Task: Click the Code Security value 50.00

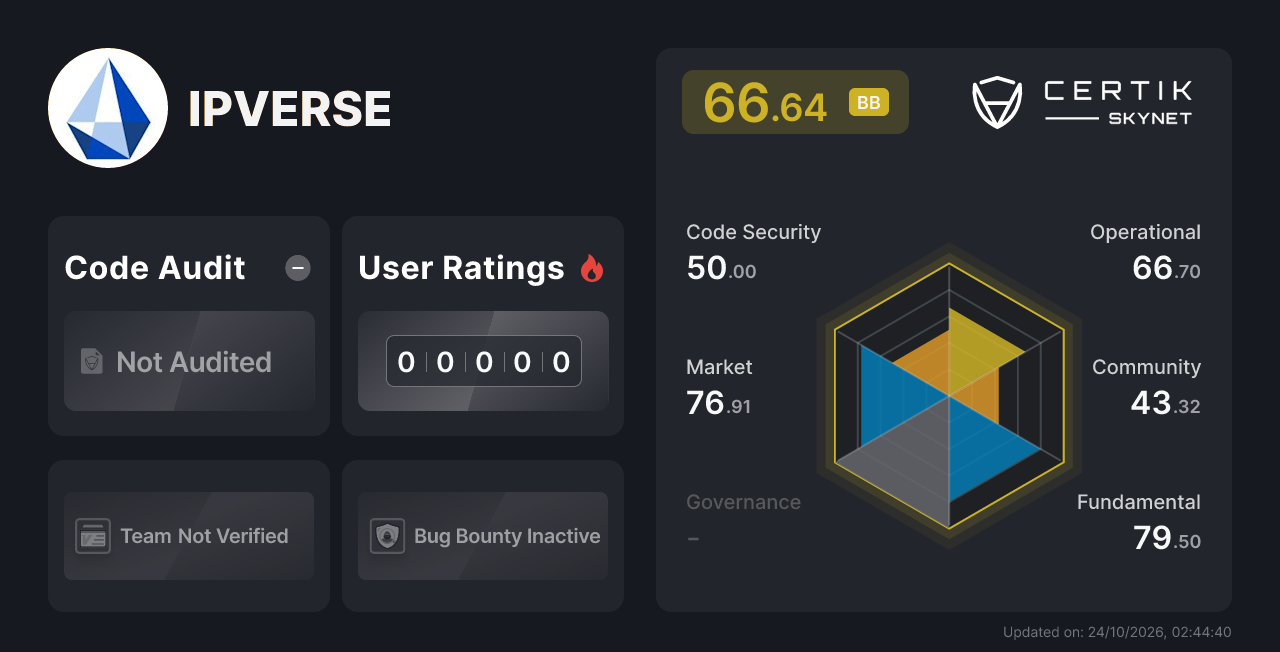Action: [721, 268]
